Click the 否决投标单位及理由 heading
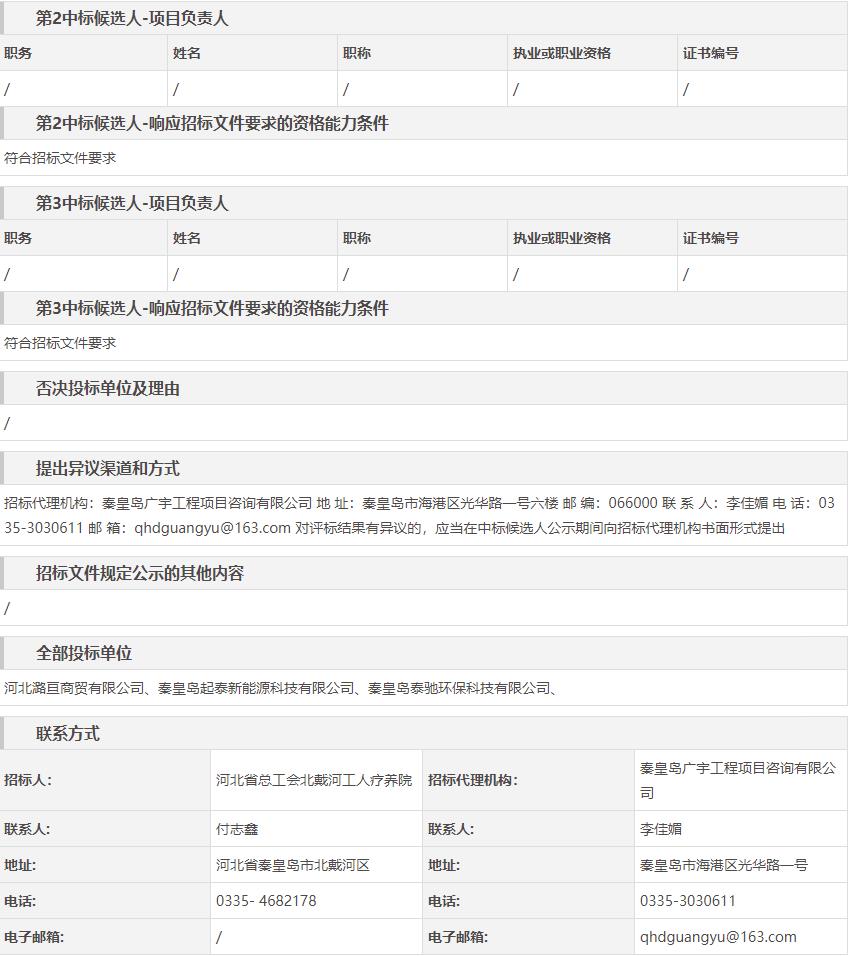Viewport: 851px width, 956px height. pos(108,389)
